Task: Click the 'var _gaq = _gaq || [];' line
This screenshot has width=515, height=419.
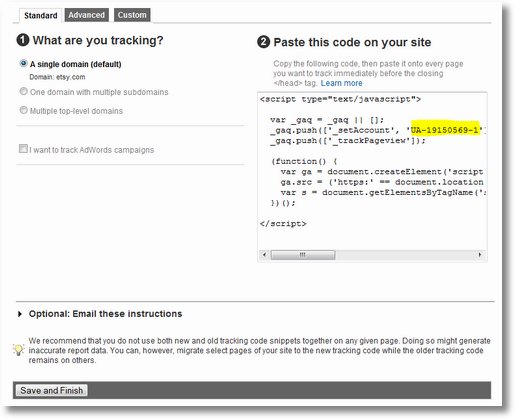Action: pos(327,120)
